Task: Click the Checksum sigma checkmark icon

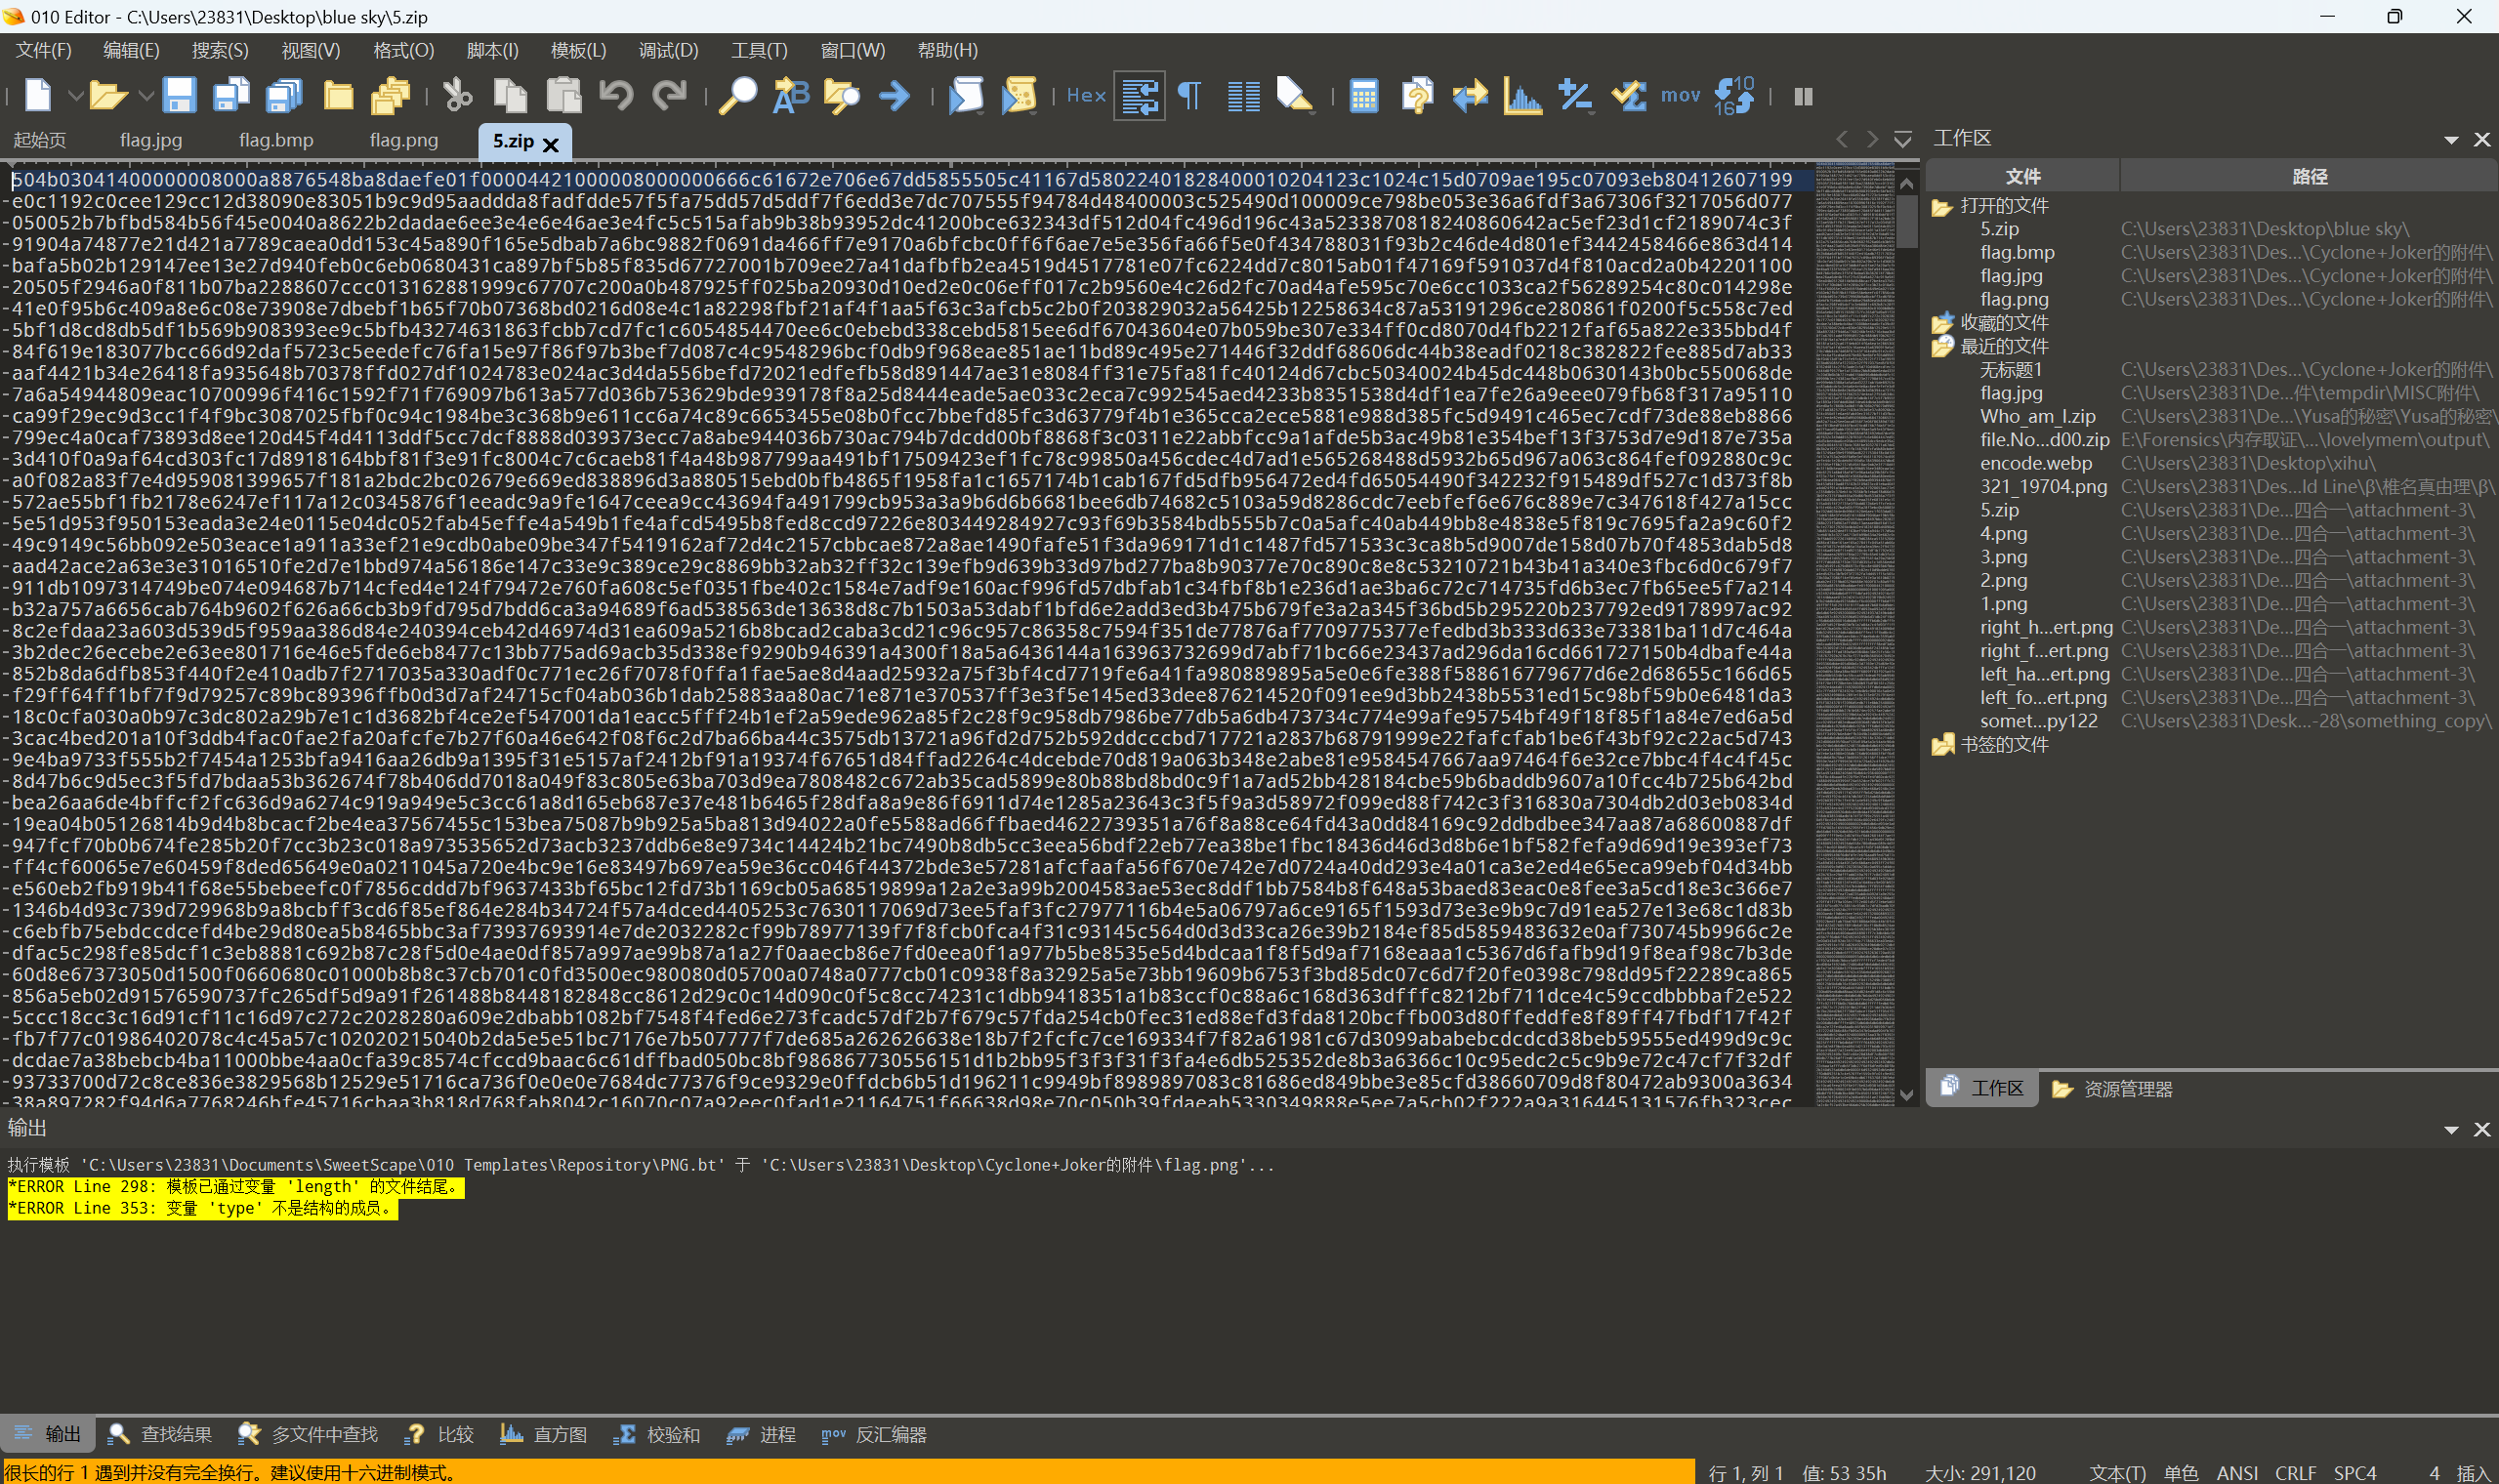Action: tap(1629, 96)
